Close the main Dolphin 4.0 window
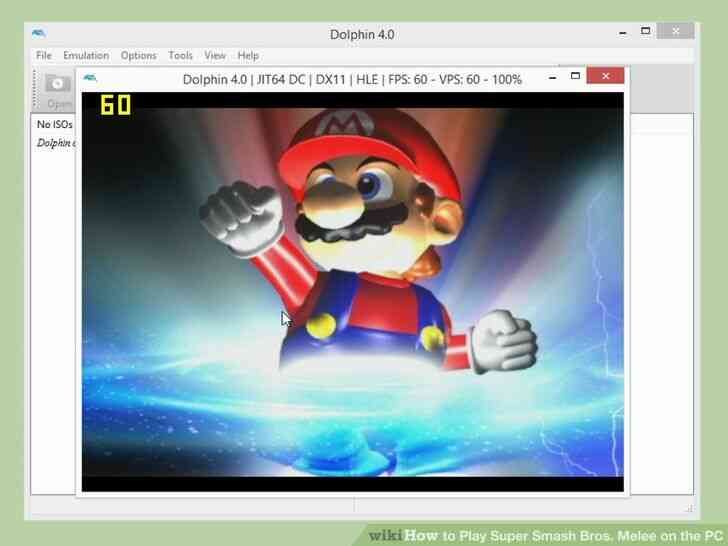The height and width of the screenshot is (546, 728). click(x=676, y=31)
